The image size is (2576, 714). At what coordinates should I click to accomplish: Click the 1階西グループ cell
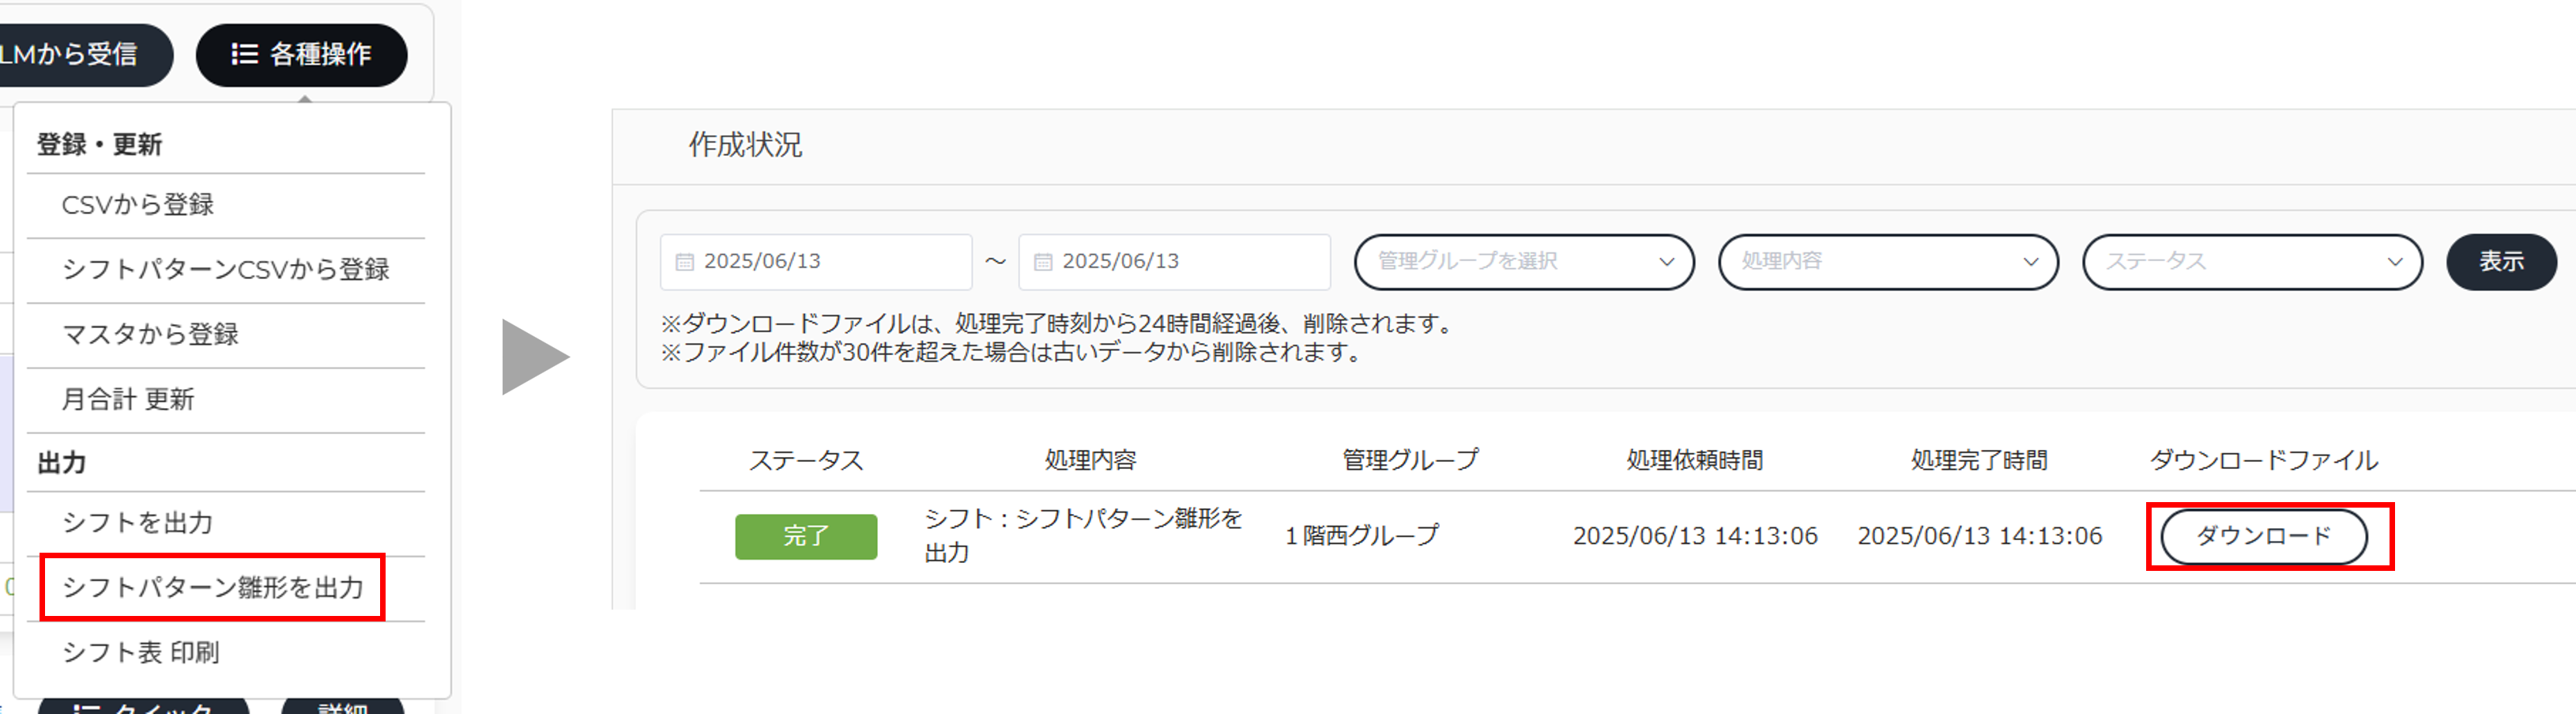point(1362,537)
